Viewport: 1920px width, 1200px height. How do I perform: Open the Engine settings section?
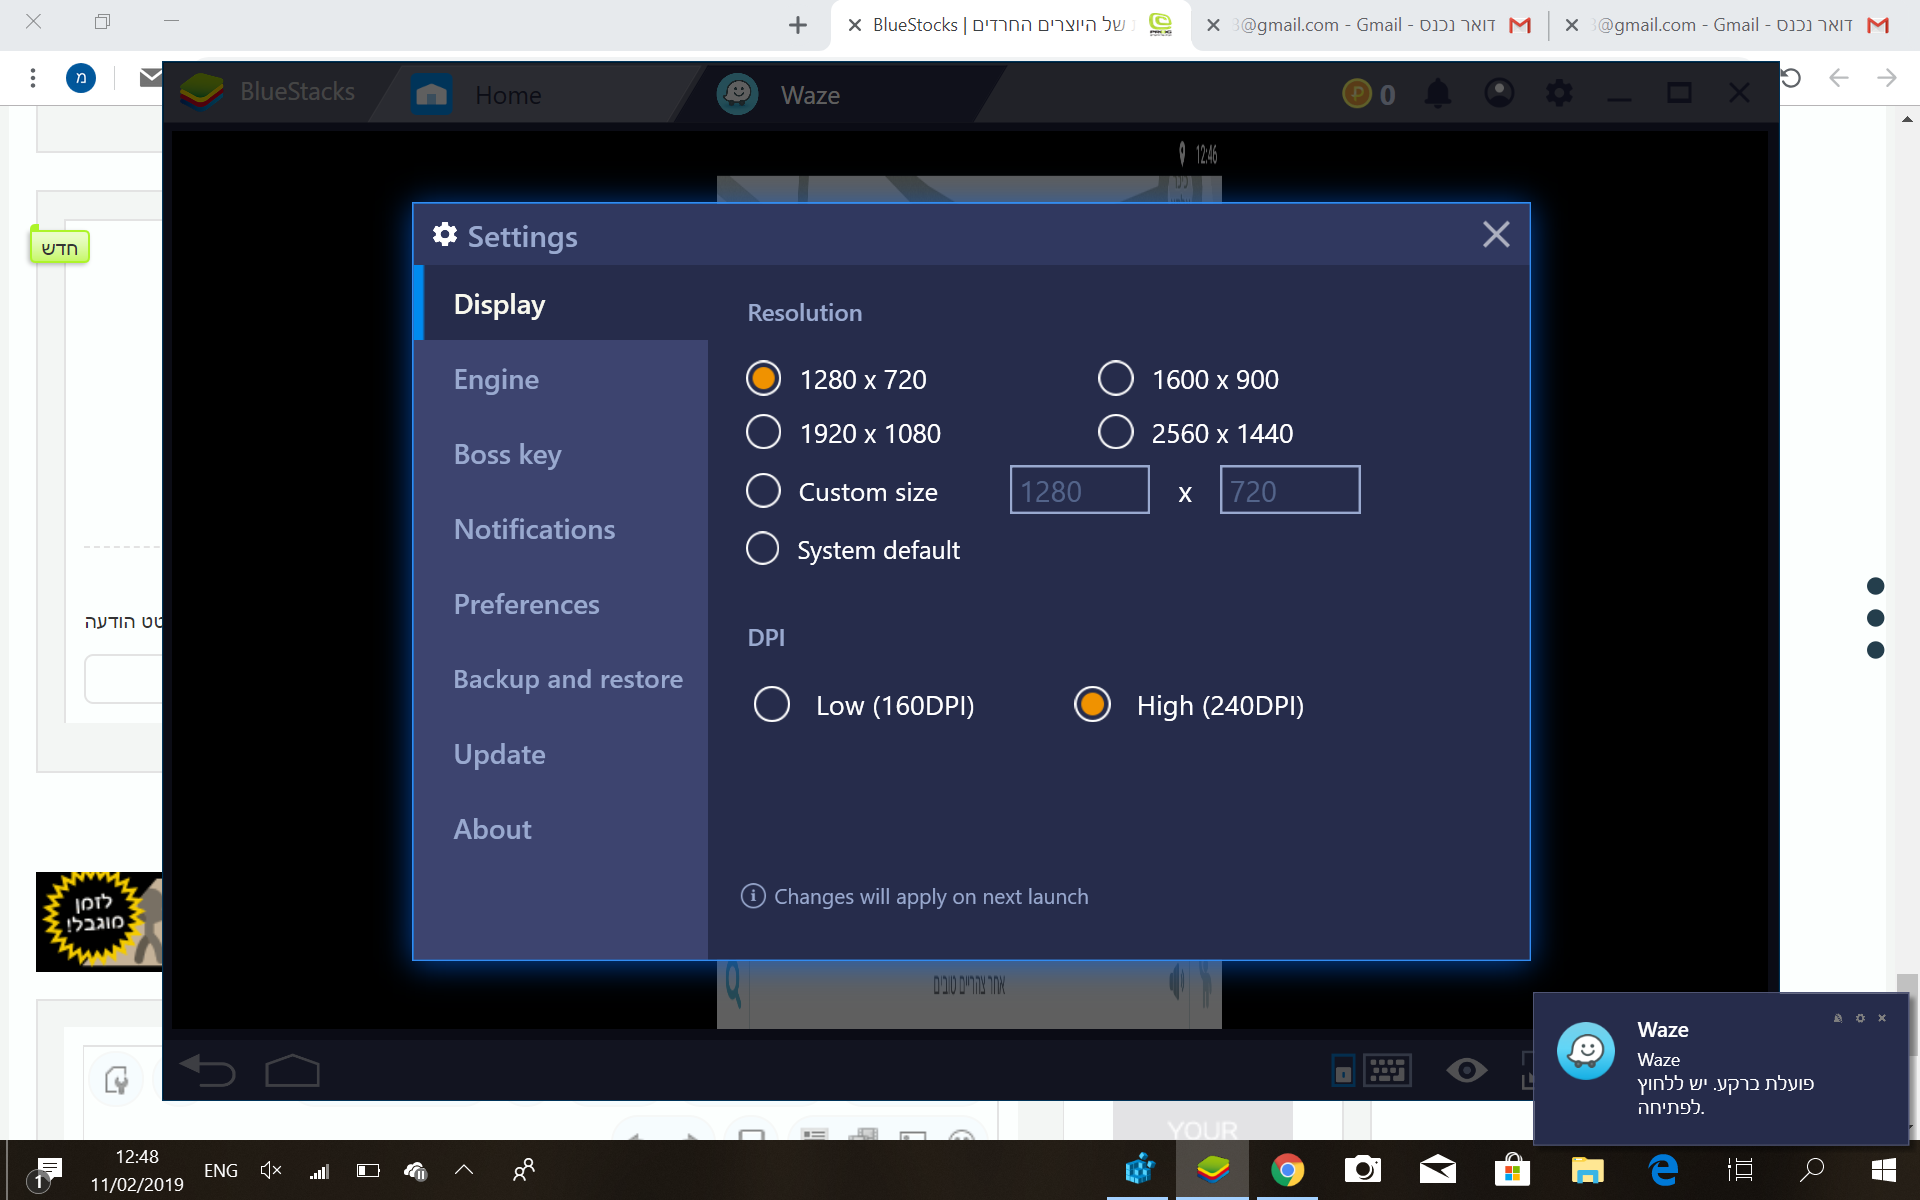(x=561, y=379)
